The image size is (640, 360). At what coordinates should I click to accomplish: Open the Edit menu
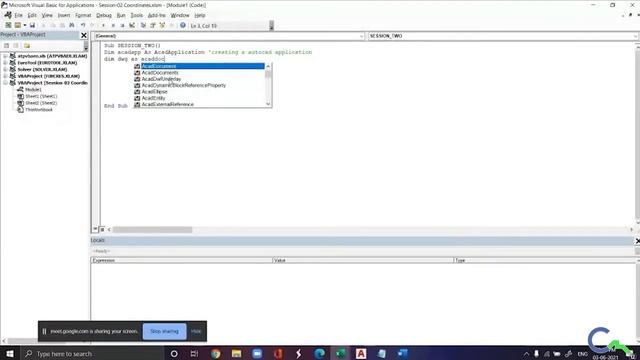(32, 15)
